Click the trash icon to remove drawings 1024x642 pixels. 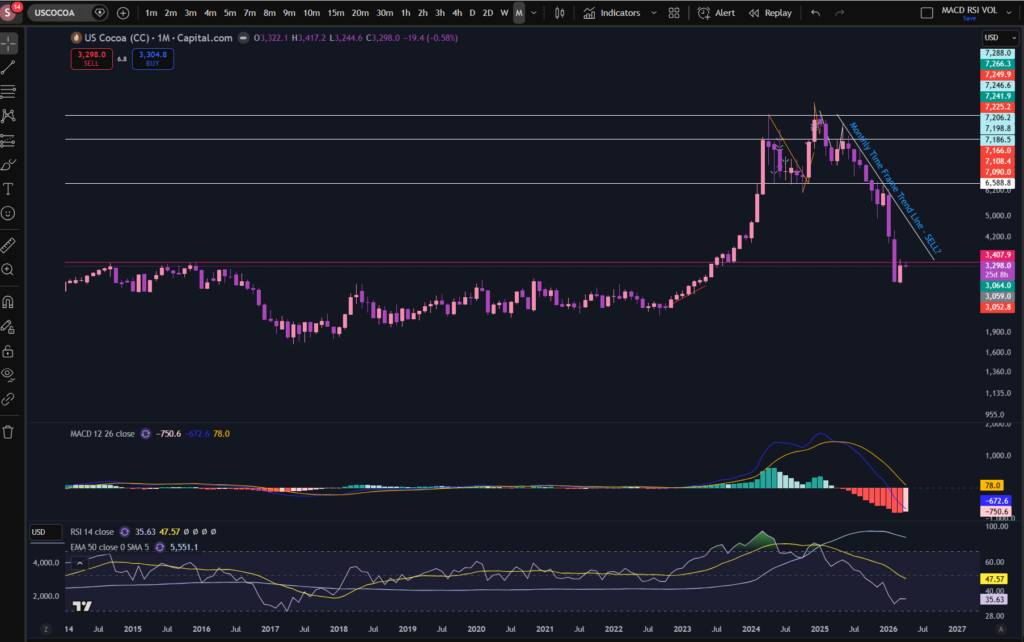click(8, 432)
